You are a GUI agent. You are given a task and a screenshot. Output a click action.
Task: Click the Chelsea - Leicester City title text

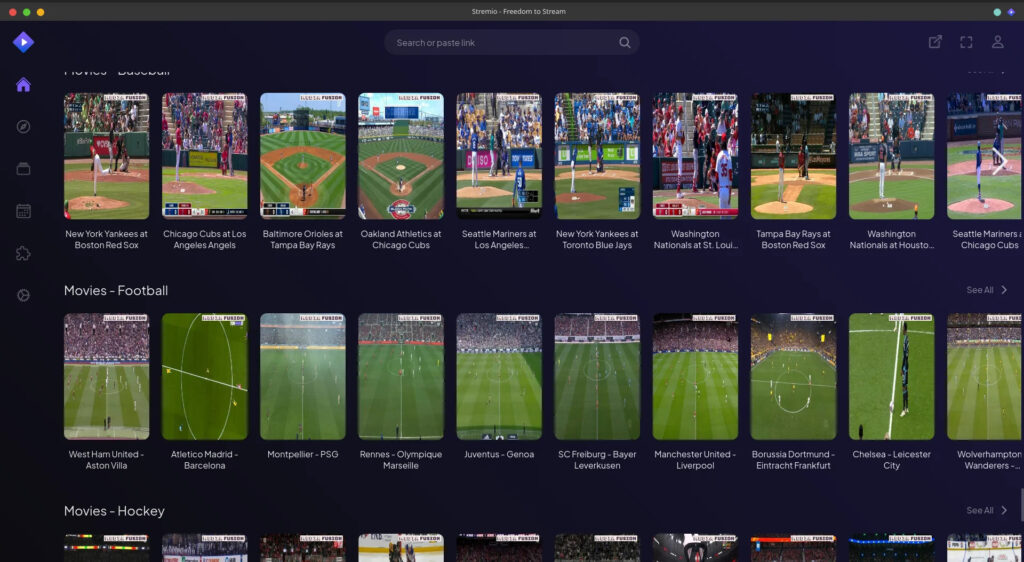(x=891, y=460)
